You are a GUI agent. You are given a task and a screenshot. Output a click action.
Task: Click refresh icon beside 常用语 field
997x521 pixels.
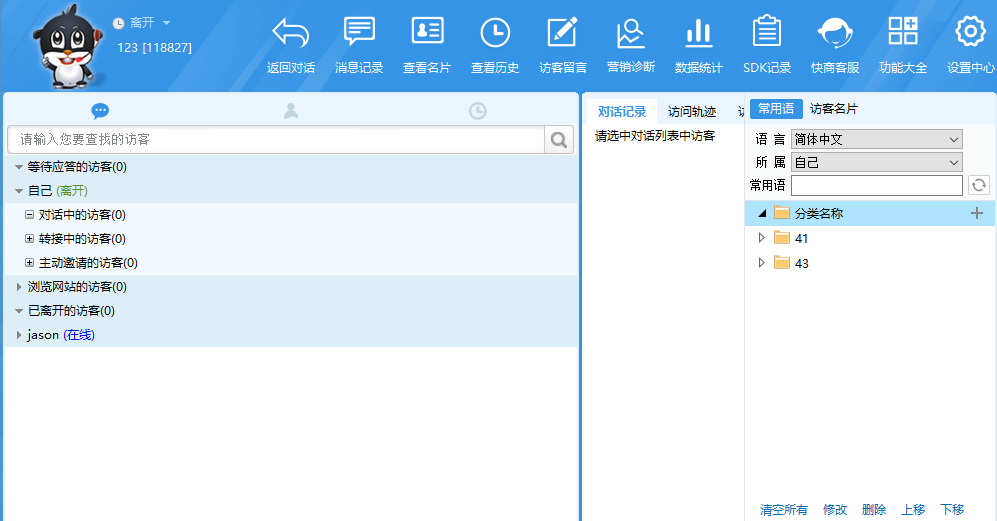click(979, 185)
